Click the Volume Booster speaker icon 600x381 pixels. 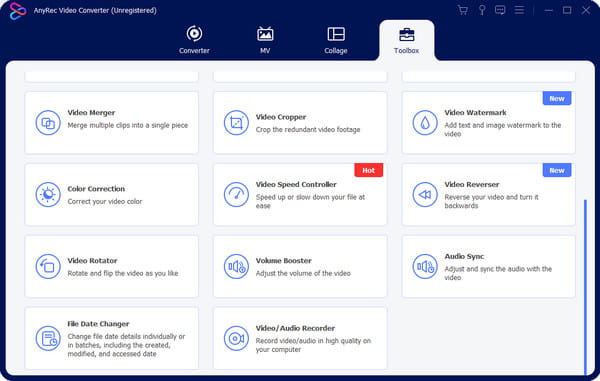coord(236,267)
